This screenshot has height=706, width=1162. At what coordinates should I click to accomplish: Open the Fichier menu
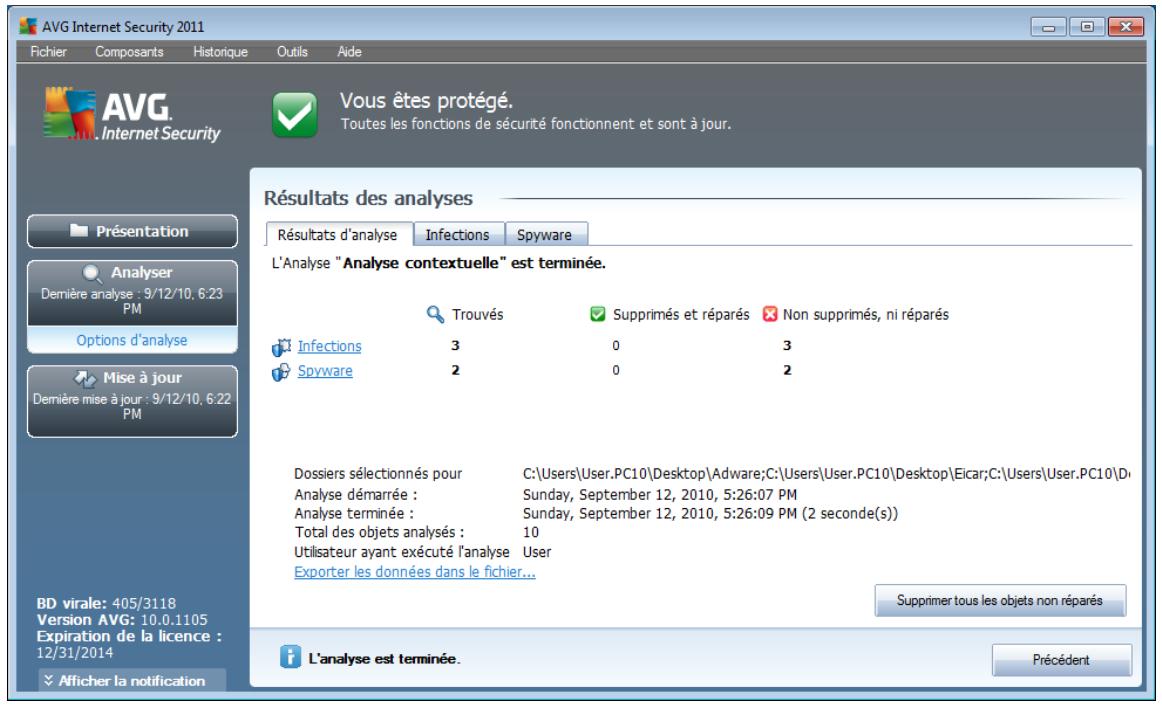tap(48, 52)
